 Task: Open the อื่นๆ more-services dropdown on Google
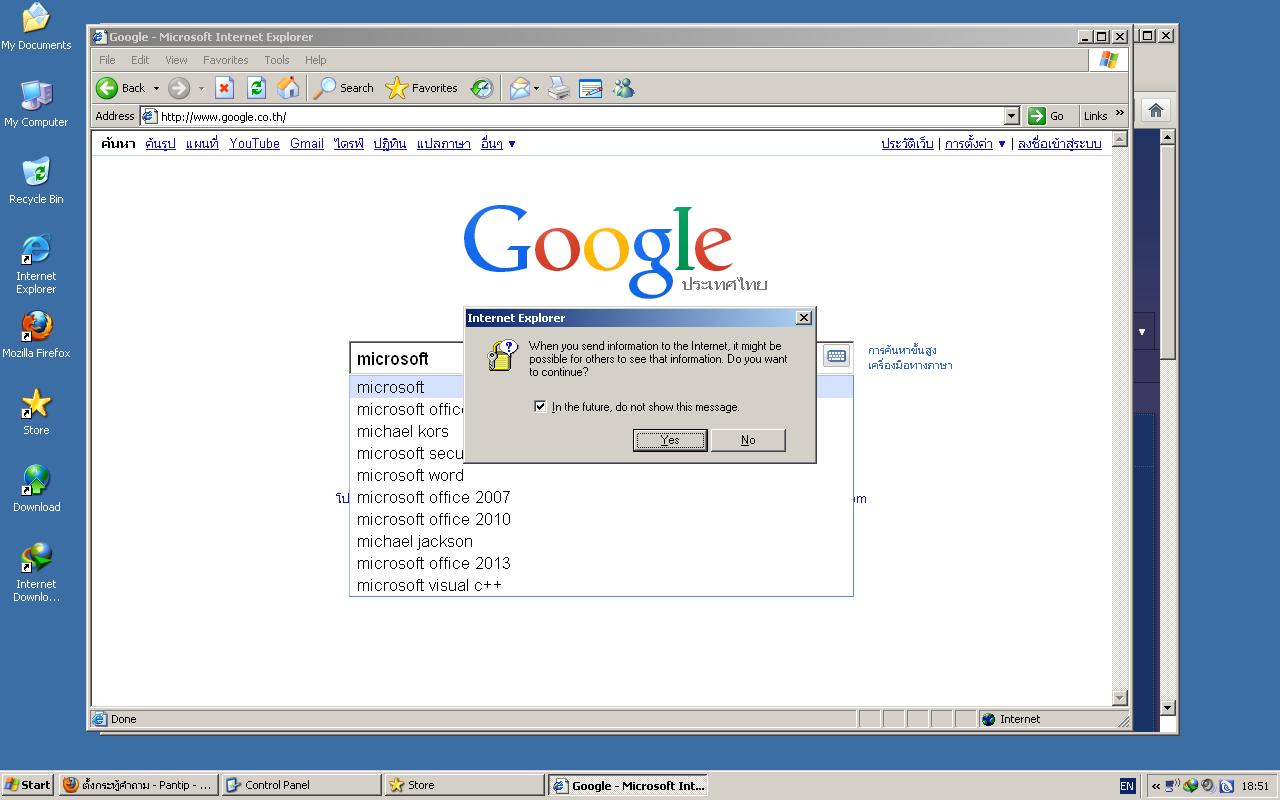point(498,144)
